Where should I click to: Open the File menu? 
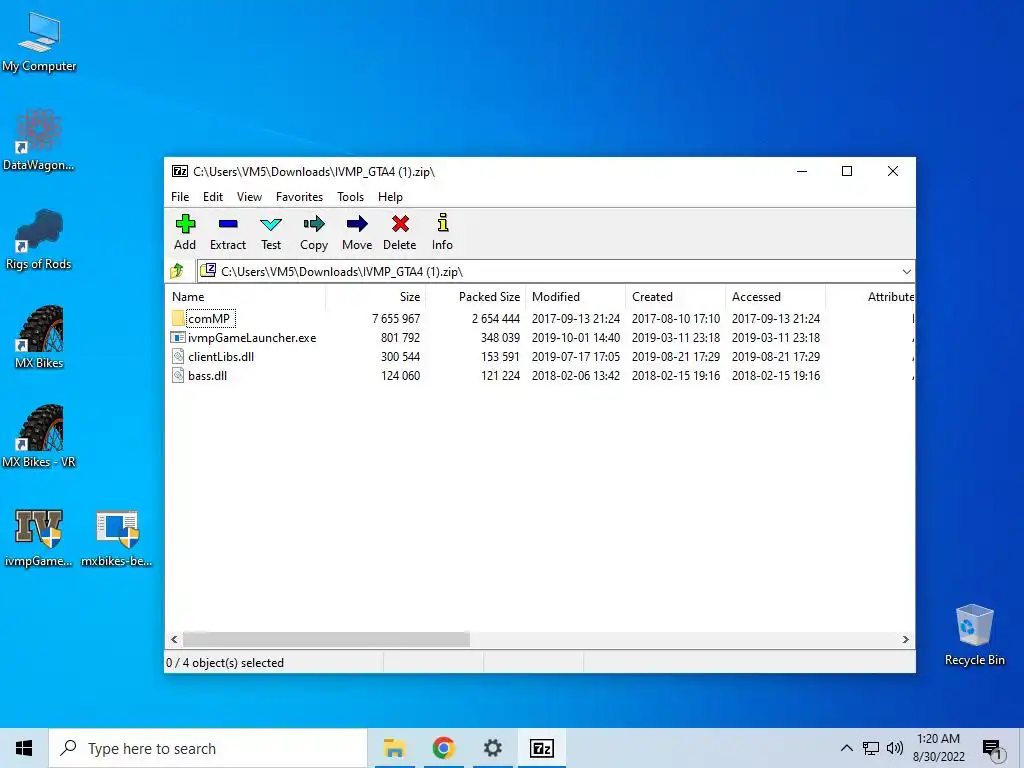pyautogui.click(x=180, y=197)
